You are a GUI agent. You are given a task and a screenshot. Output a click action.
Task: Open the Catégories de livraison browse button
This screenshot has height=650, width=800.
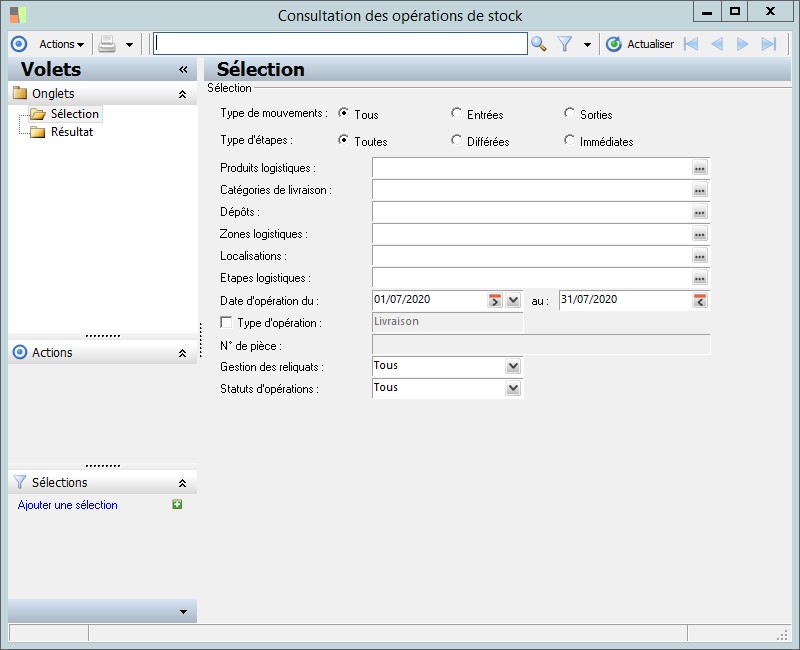699,190
